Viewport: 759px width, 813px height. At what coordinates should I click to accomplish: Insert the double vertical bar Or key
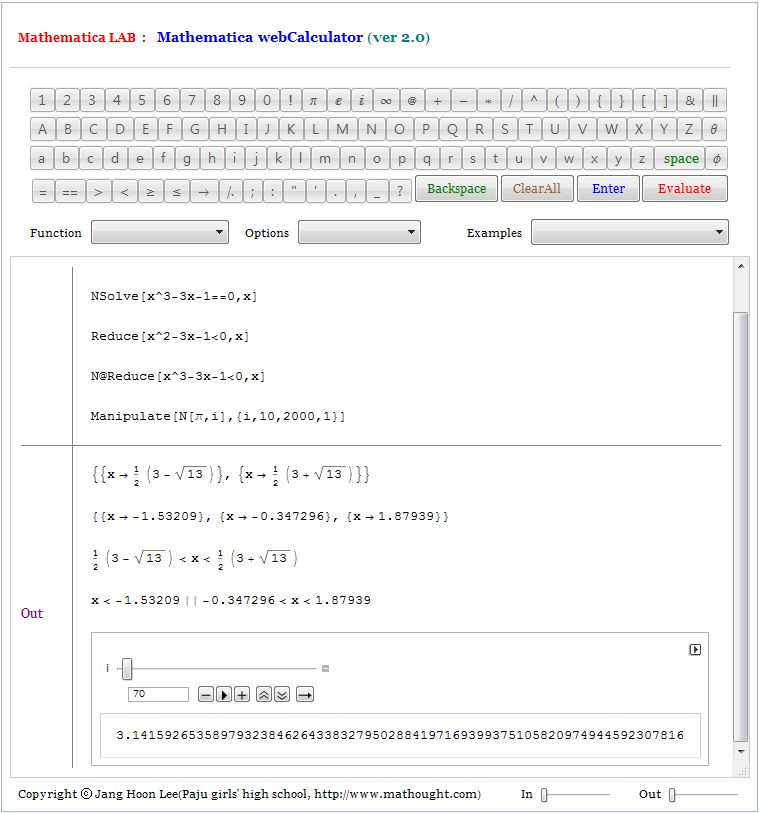(715, 101)
